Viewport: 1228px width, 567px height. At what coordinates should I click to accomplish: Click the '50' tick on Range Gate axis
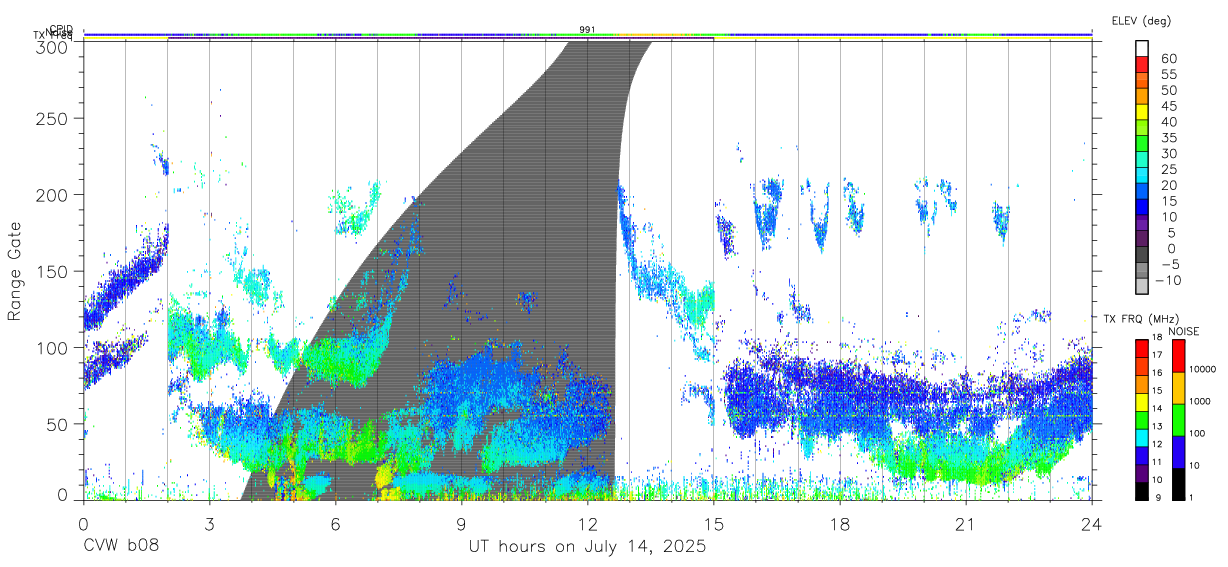tap(59, 424)
